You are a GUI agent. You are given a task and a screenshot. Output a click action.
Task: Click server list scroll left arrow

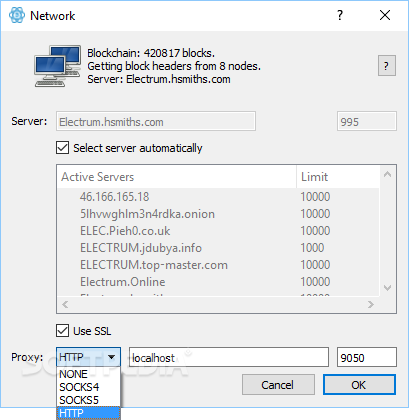(x=65, y=304)
